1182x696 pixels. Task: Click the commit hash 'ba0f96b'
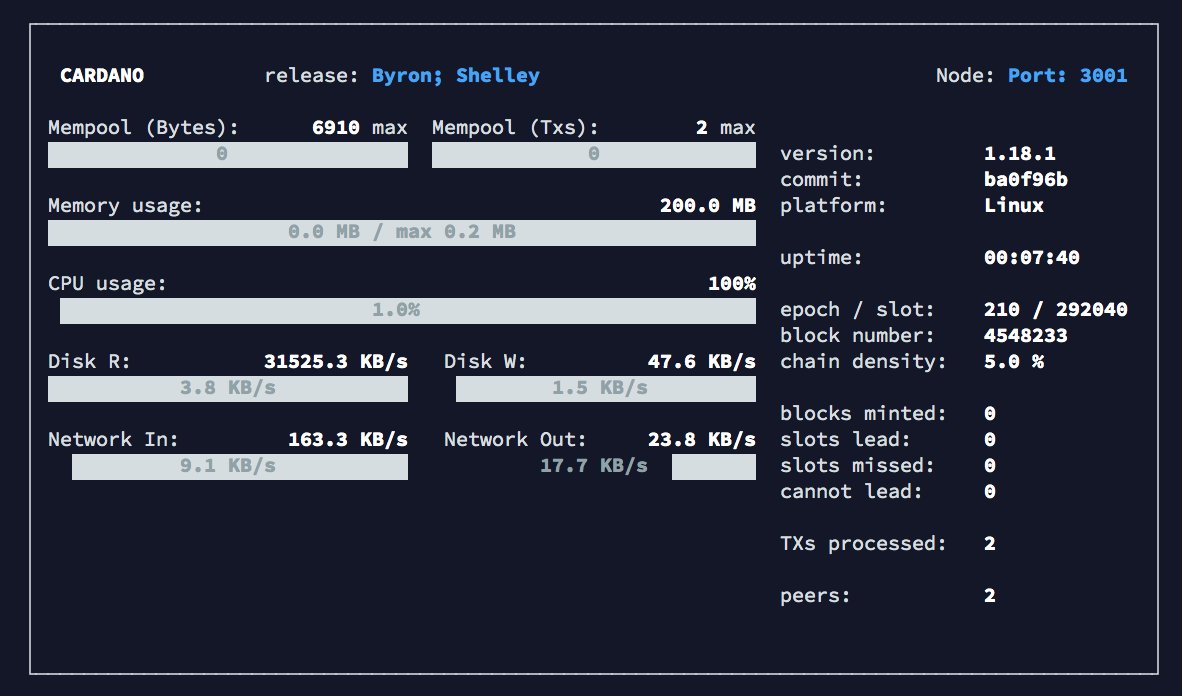click(x=1026, y=179)
